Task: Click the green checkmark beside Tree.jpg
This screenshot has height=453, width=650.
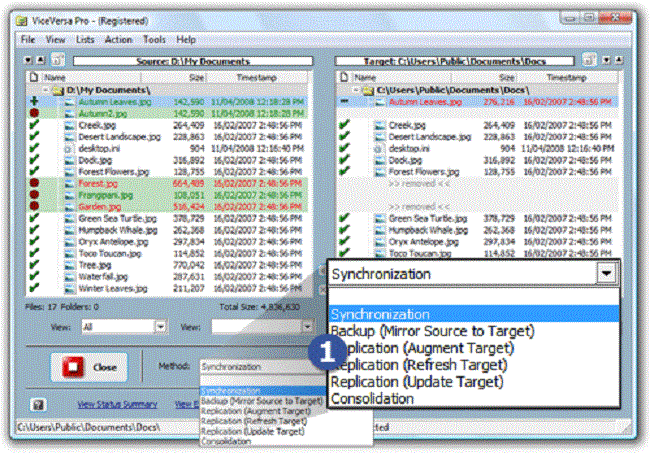Action: tap(34, 264)
